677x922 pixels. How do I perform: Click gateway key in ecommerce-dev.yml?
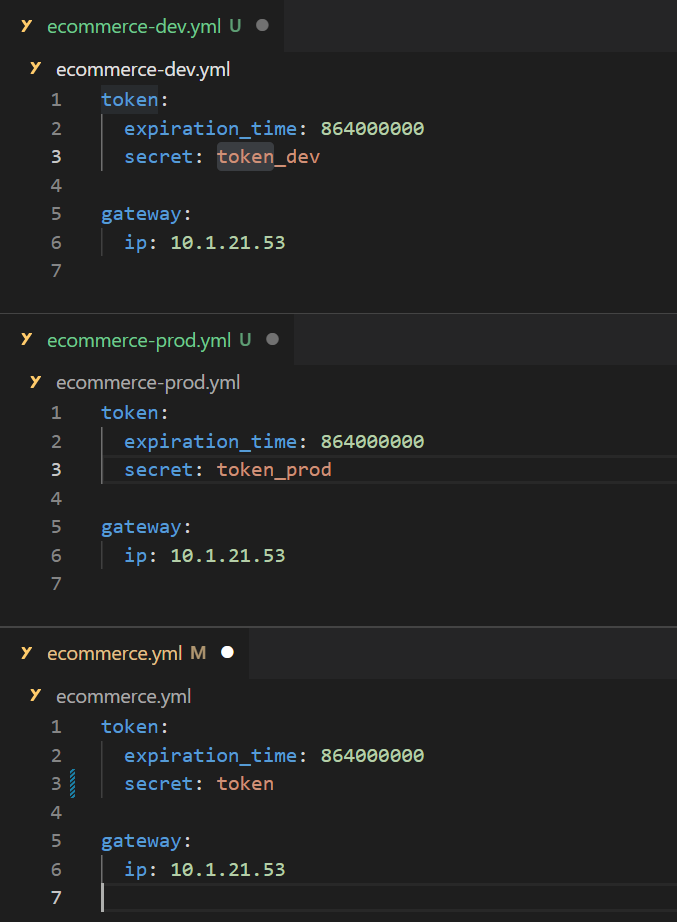pyautogui.click(x=141, y=214)
